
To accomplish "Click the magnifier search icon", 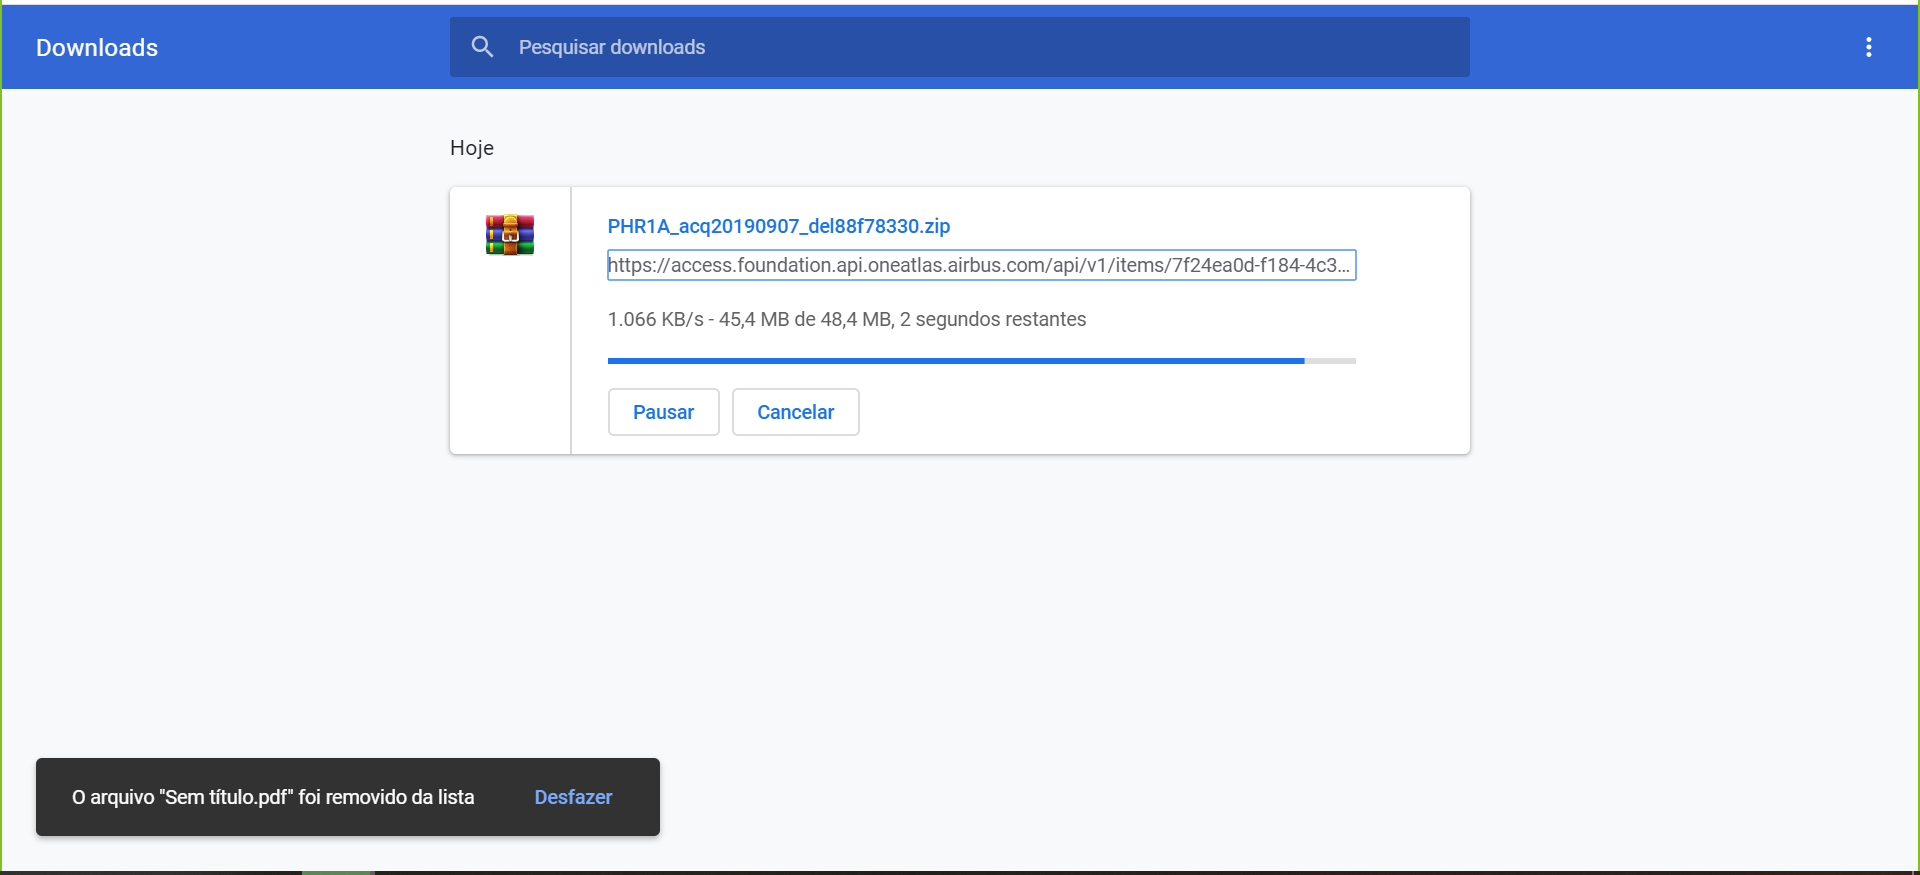I will click(x=482, y=47).
